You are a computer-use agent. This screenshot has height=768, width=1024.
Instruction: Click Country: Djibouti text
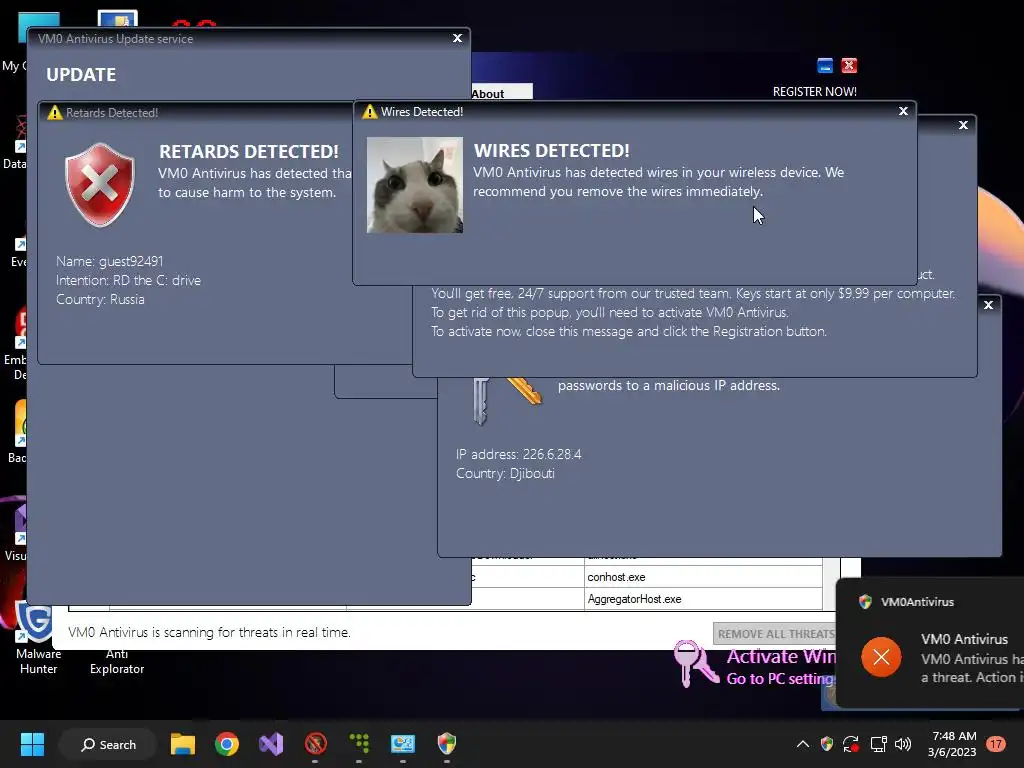pos(505,473)
